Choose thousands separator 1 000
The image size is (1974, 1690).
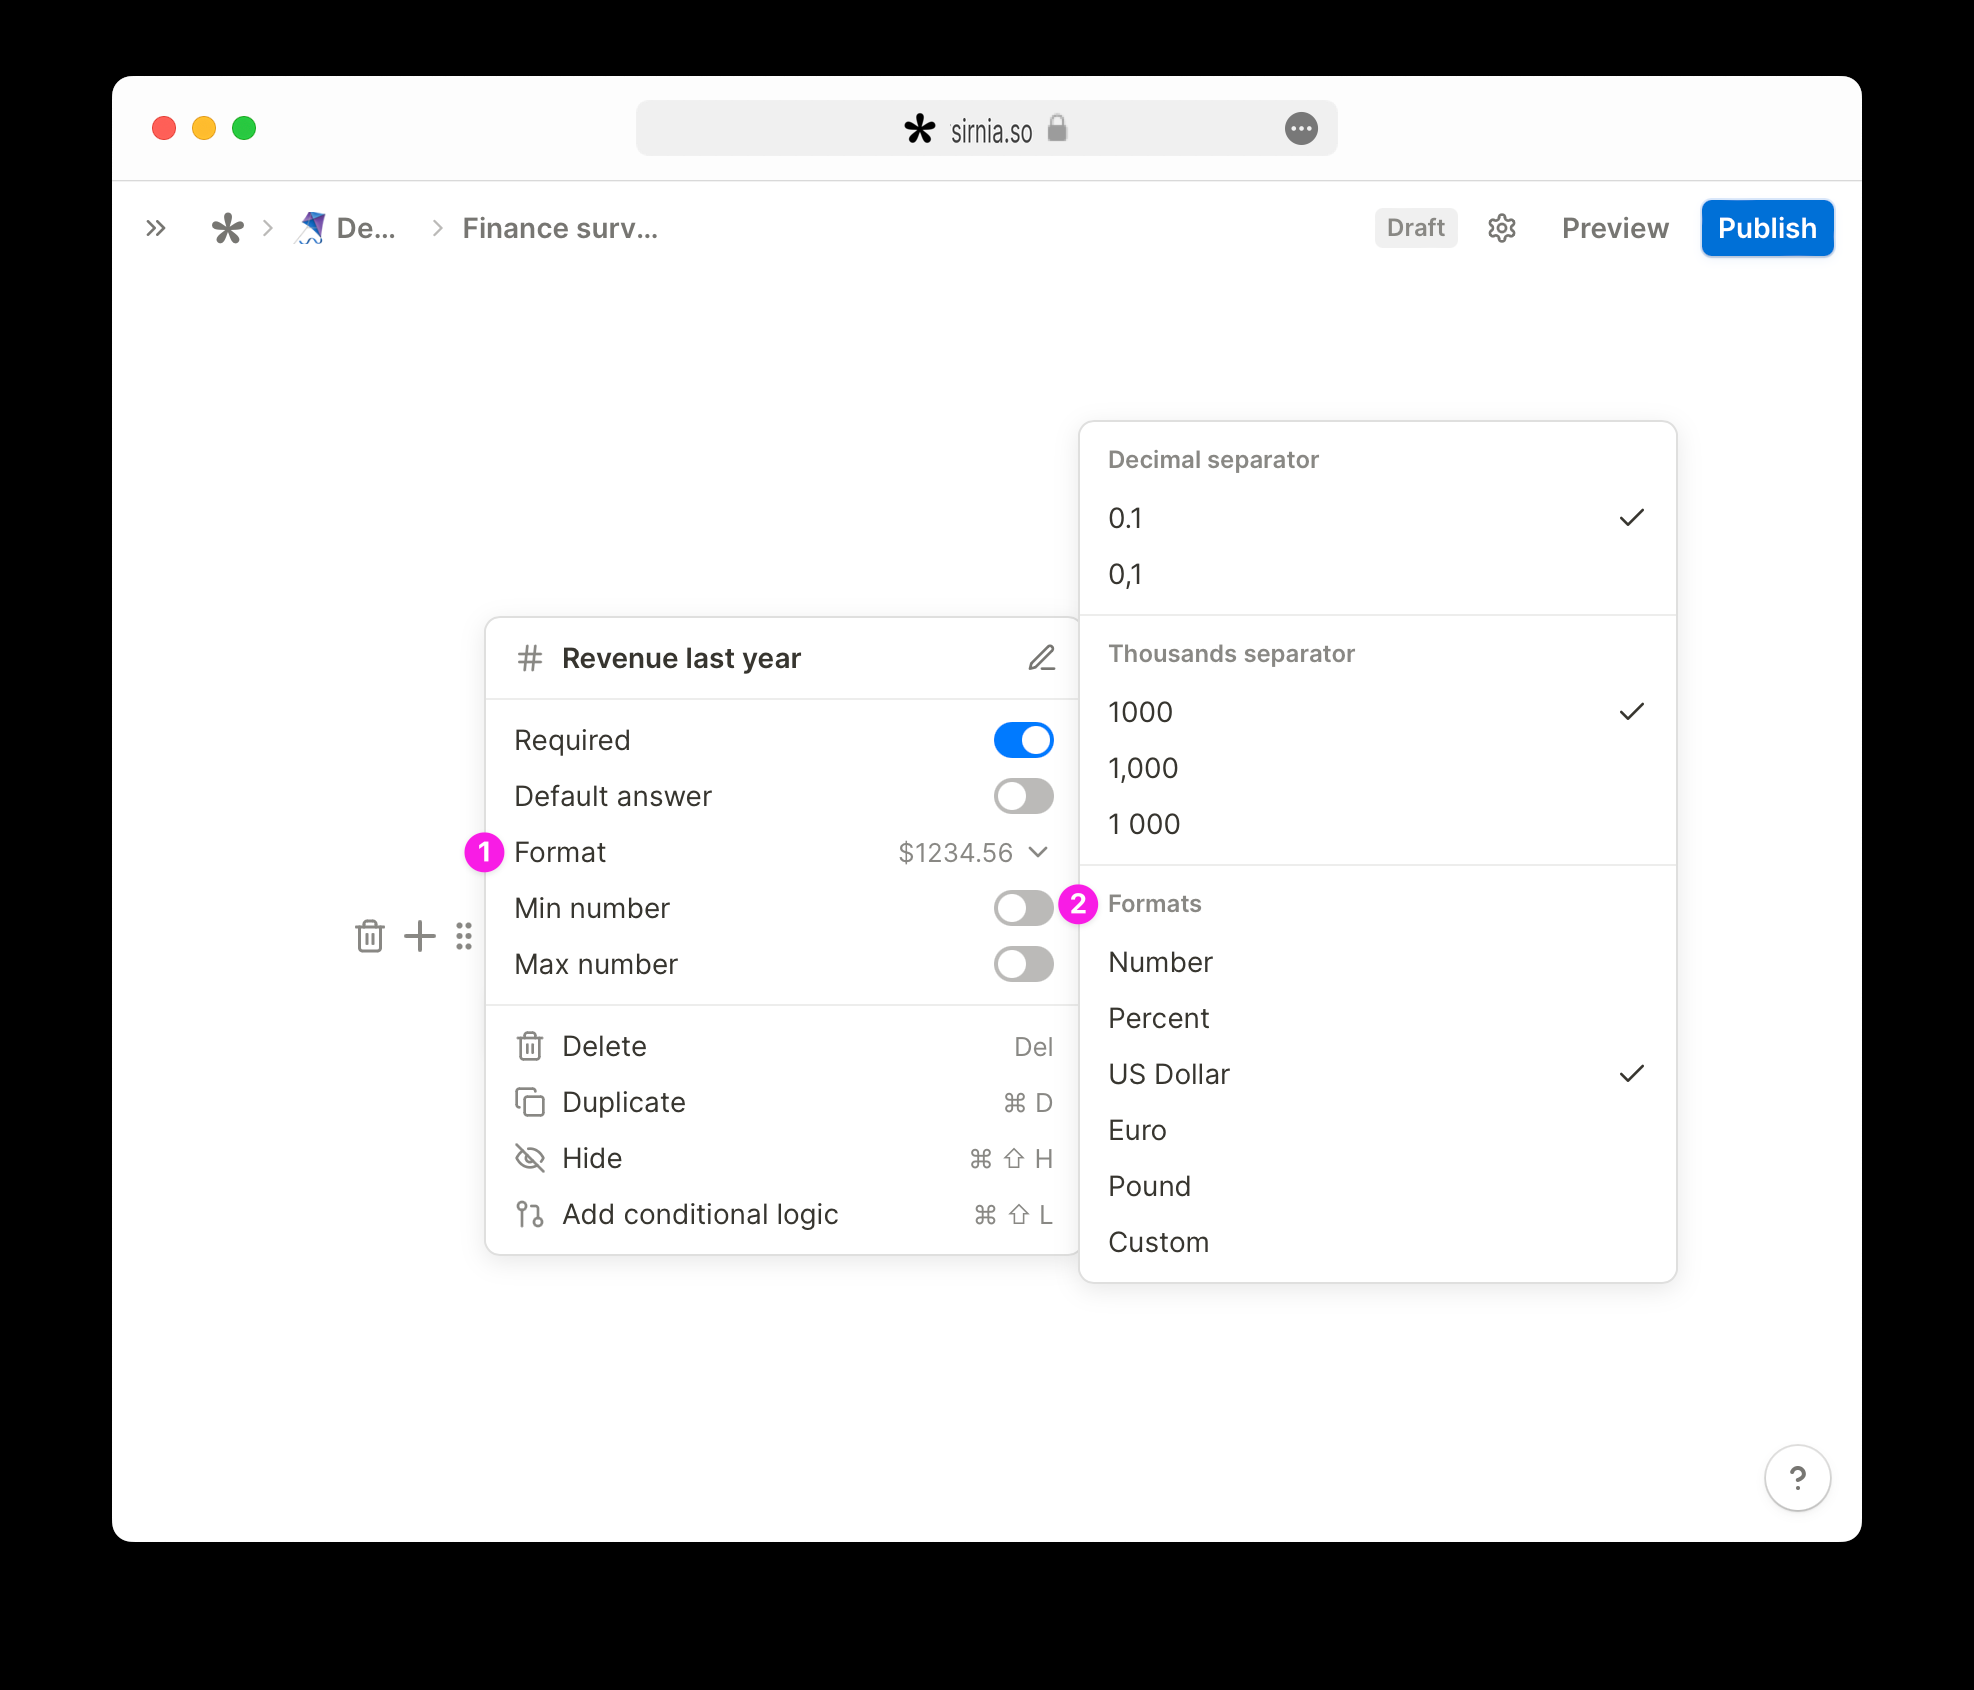pos(1377,824)
